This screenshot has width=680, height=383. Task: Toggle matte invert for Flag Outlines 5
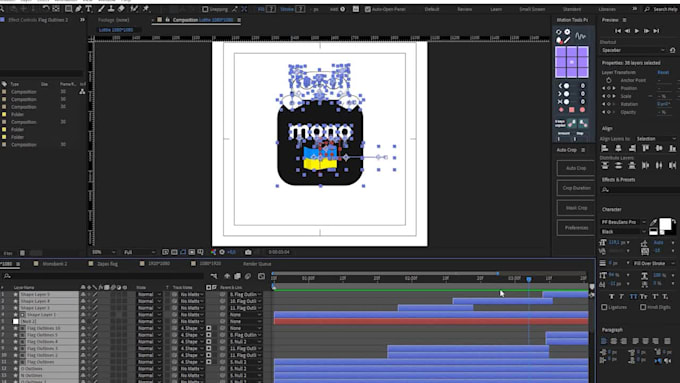[209, 335]
